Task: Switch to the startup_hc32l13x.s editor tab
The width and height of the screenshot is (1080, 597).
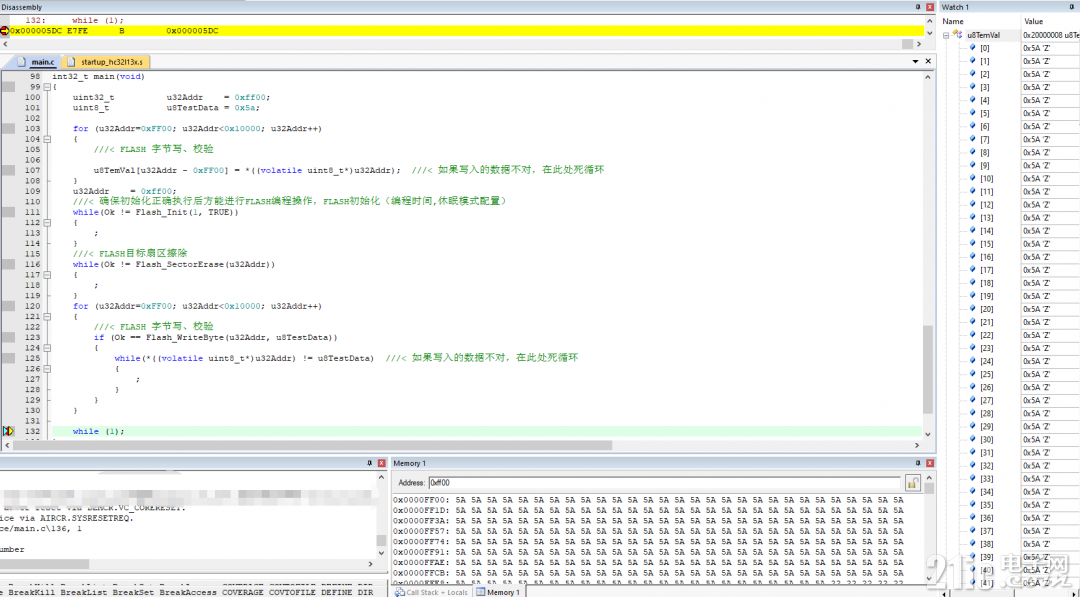Action: (105, 62)
